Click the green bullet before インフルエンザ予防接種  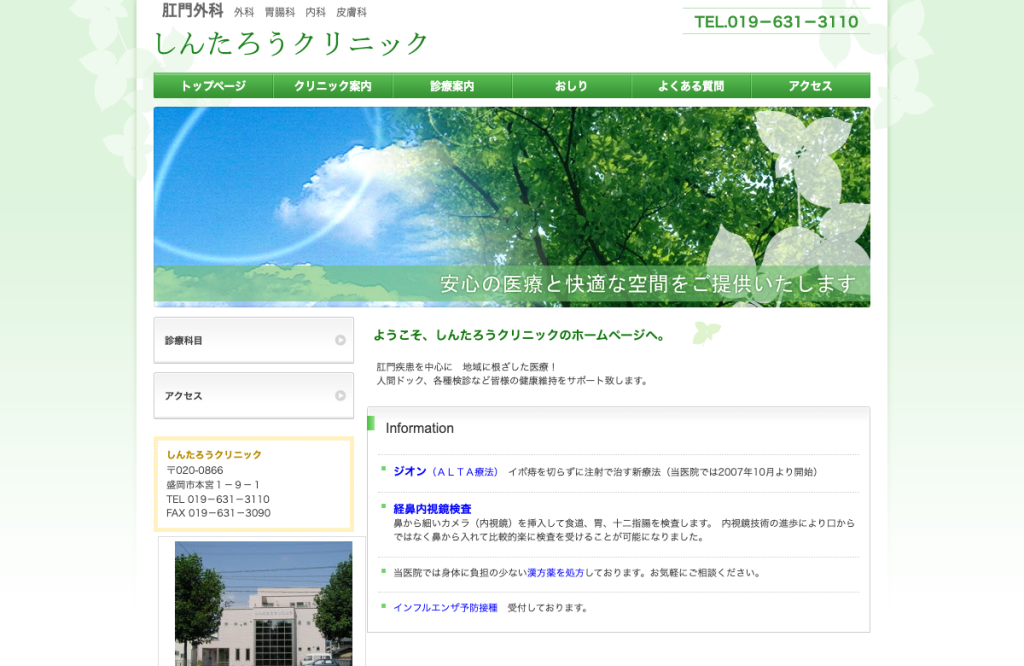point(383,606)
